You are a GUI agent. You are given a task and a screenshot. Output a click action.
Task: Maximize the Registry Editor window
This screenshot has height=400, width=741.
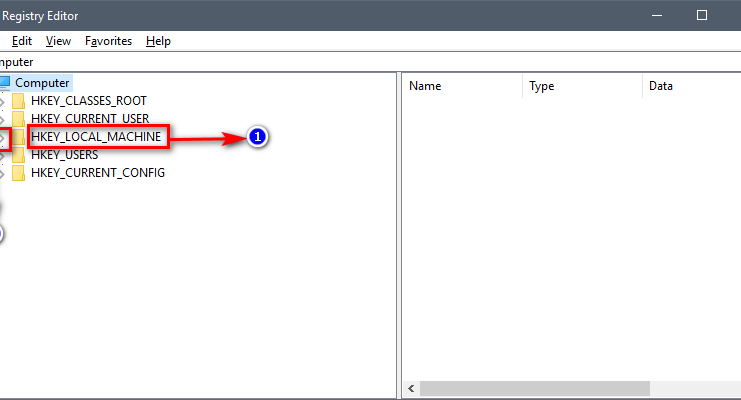click(702, 16)
